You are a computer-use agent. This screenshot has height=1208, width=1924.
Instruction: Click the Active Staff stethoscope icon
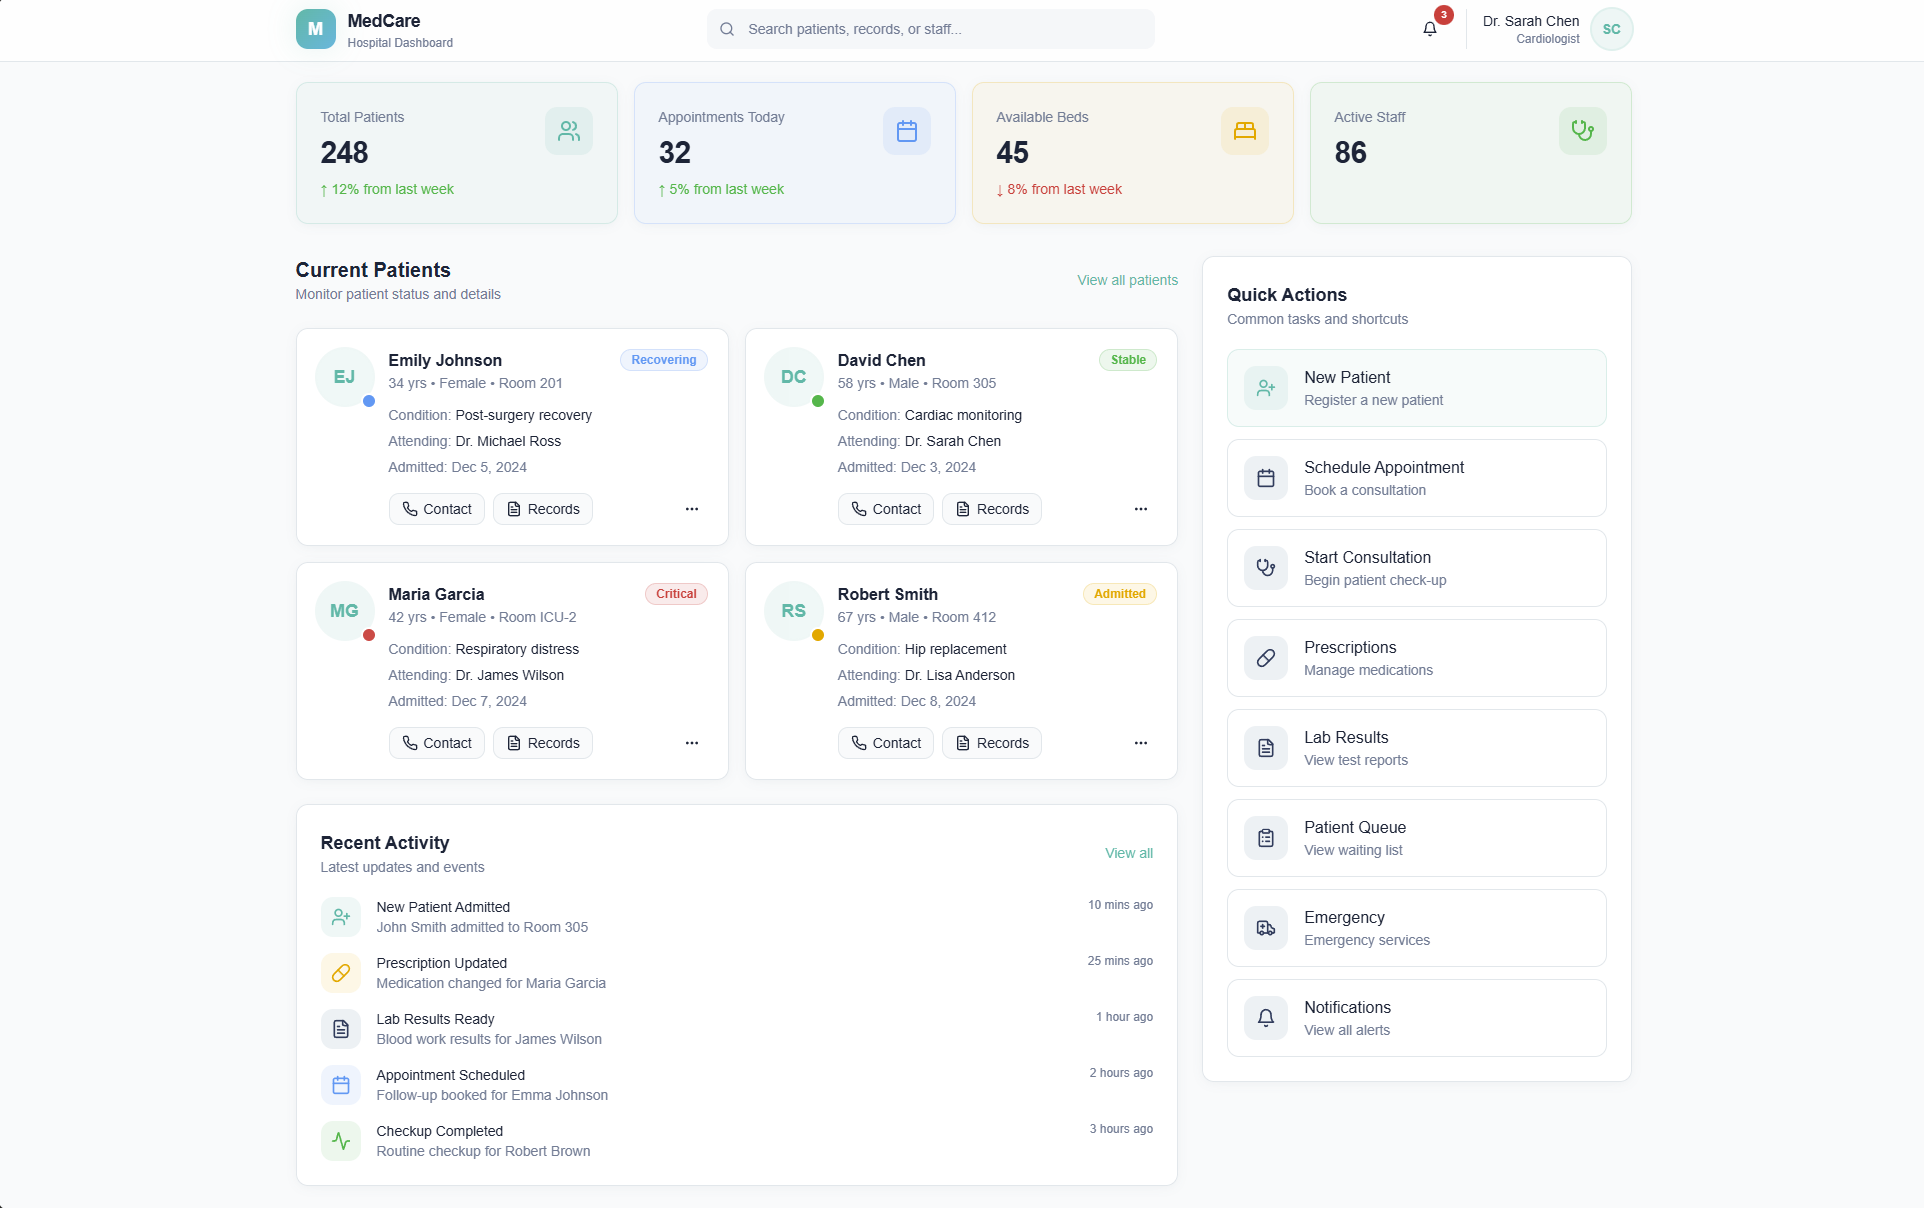coord(1582,131)
